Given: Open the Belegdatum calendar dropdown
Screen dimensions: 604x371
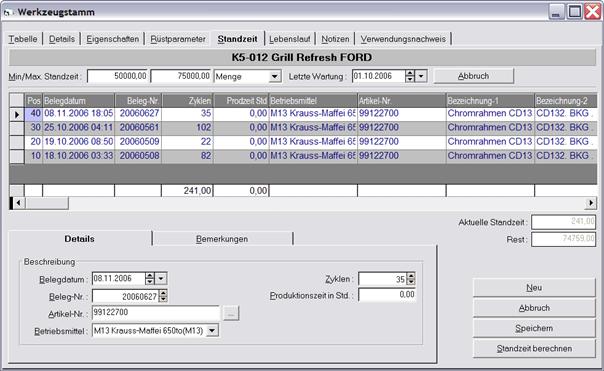Looking at the screenshot, I should (161, 278).
